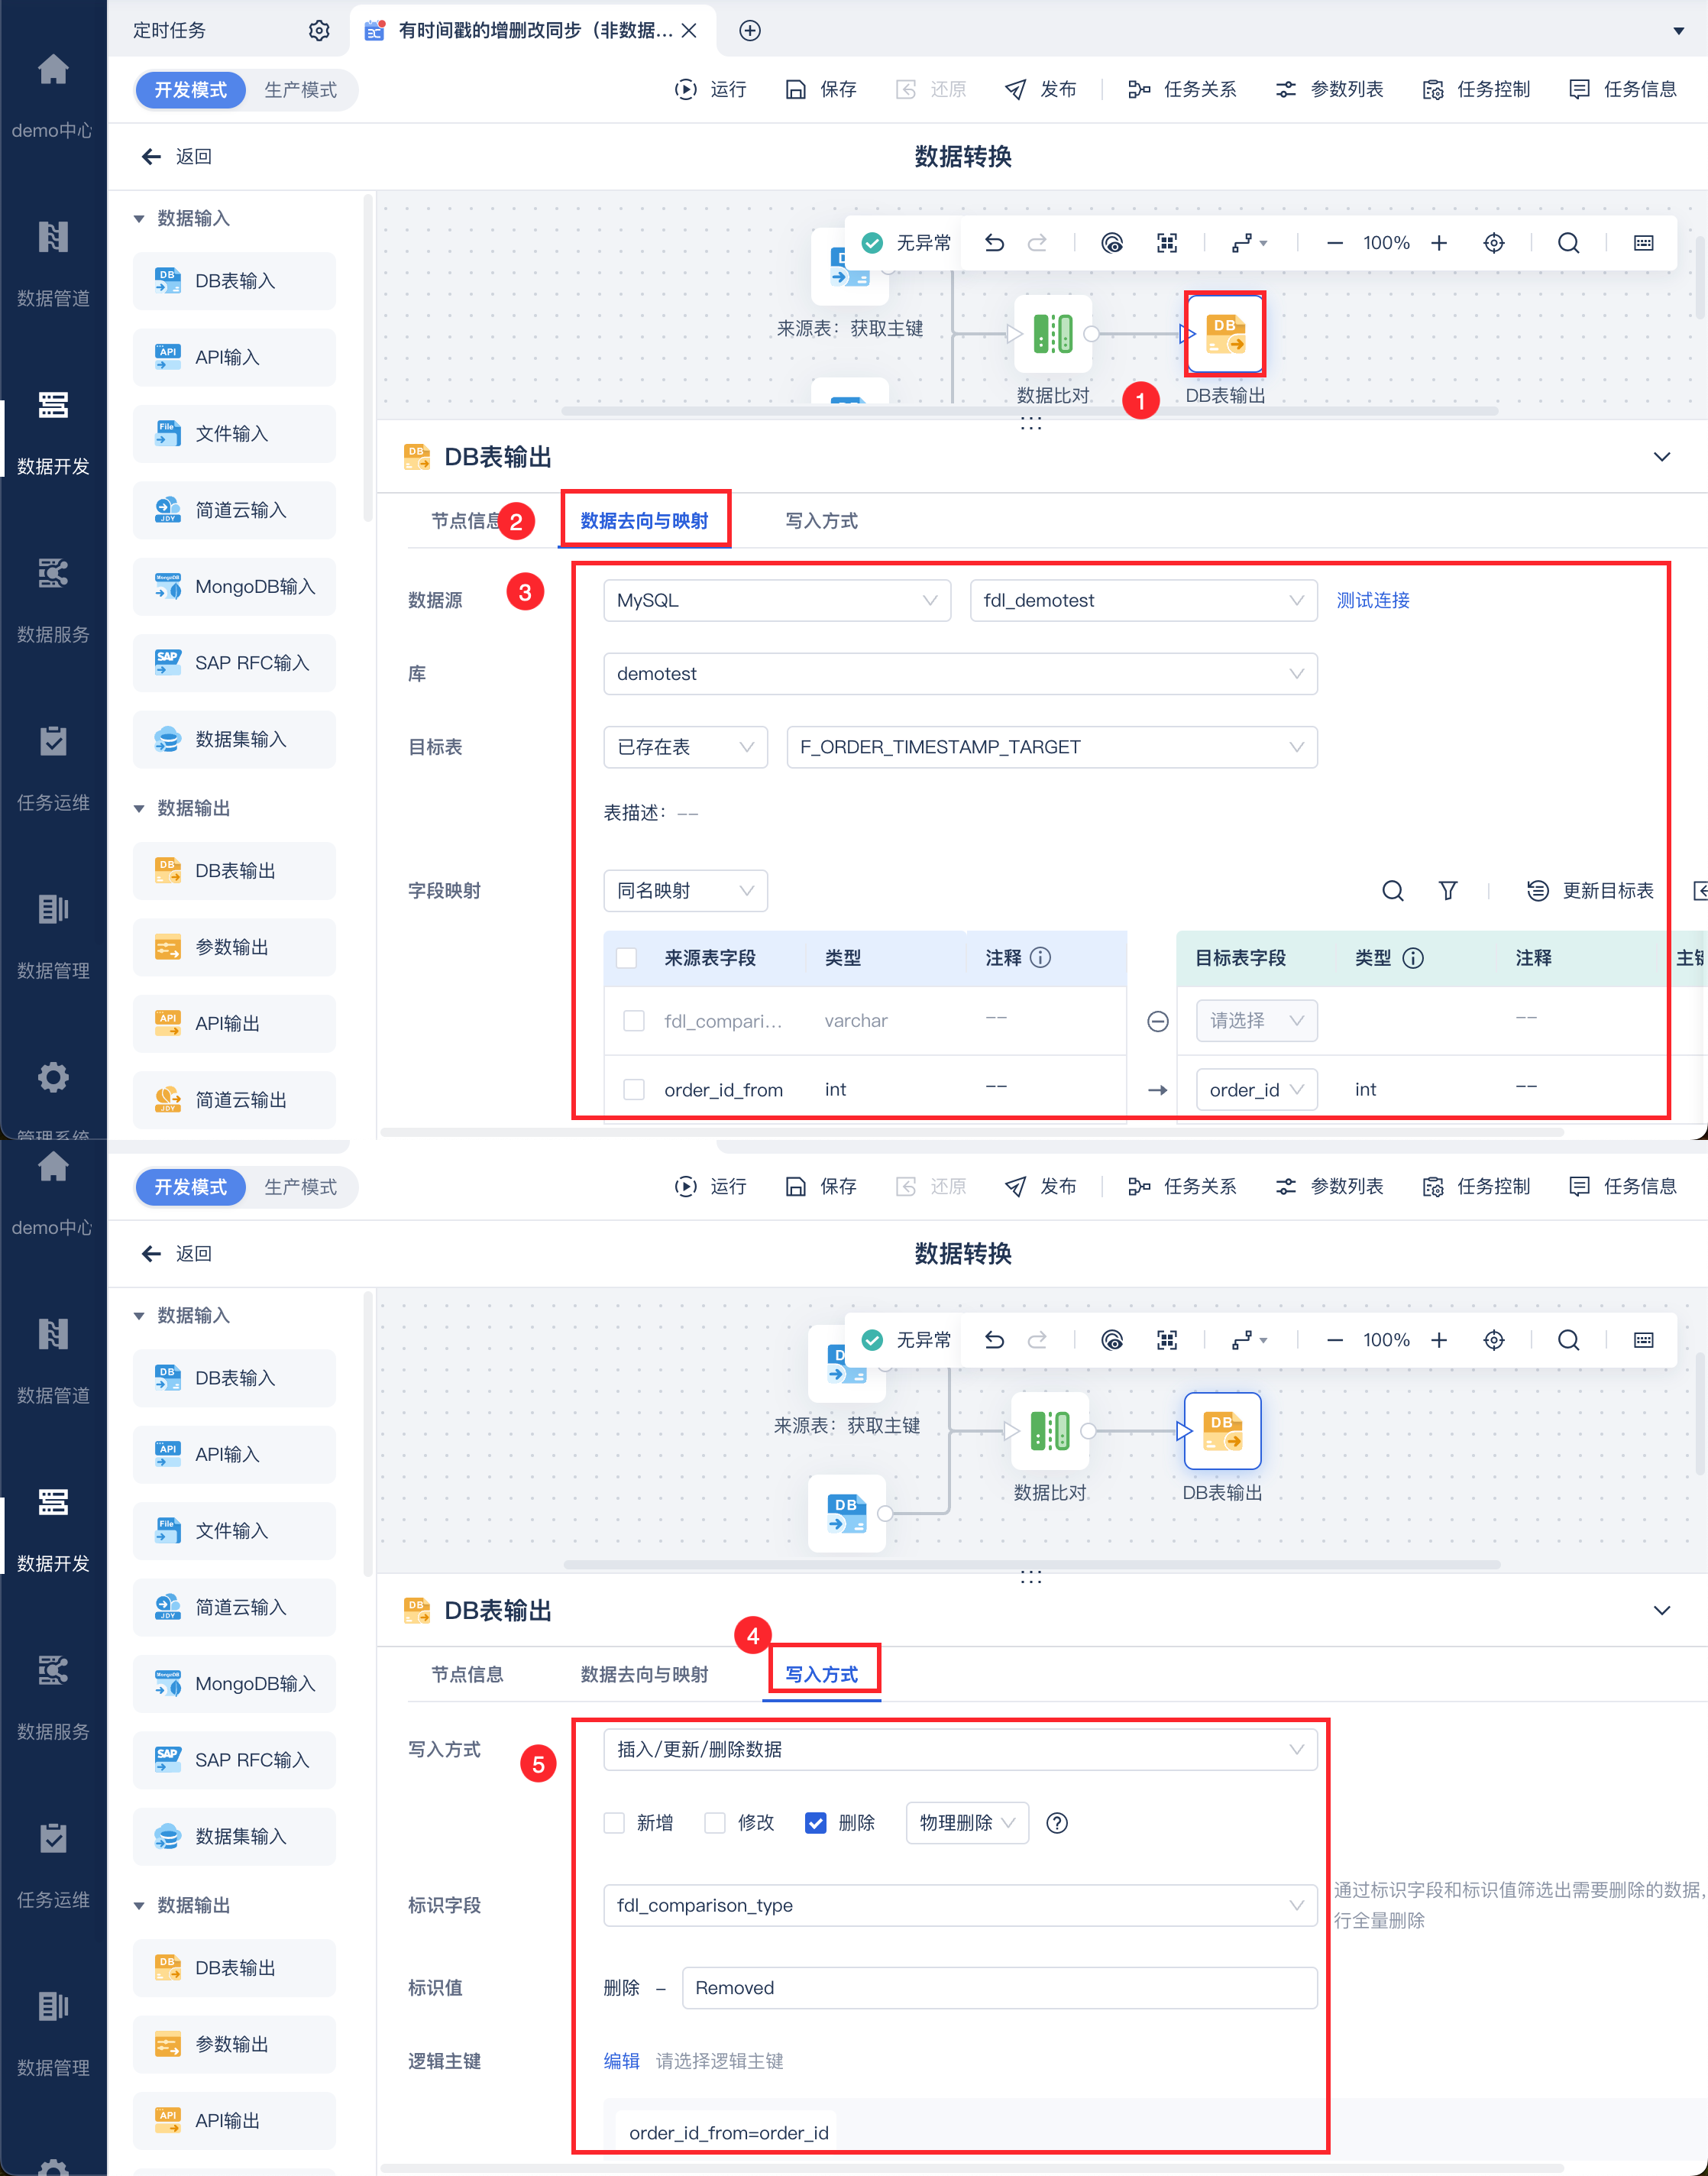
Task: Click the zoom-in plus icon beside 100%
Action: (1438, 243)
